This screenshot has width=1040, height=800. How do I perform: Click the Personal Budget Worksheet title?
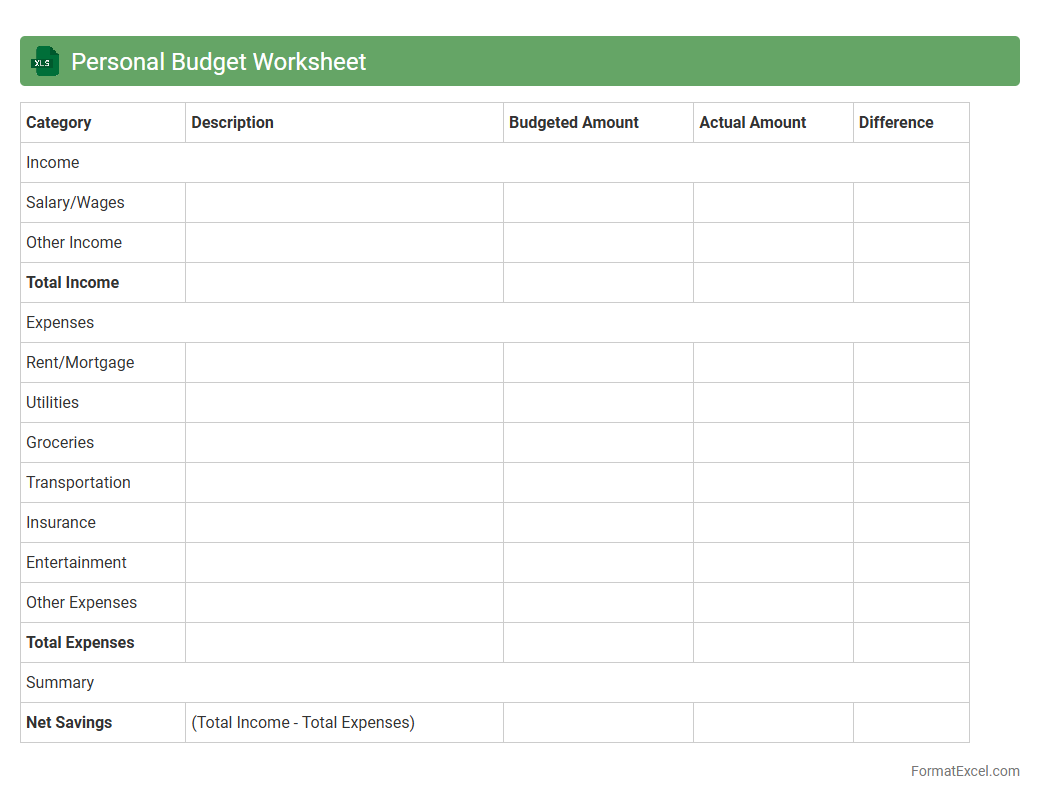click(x=218, y=61)
